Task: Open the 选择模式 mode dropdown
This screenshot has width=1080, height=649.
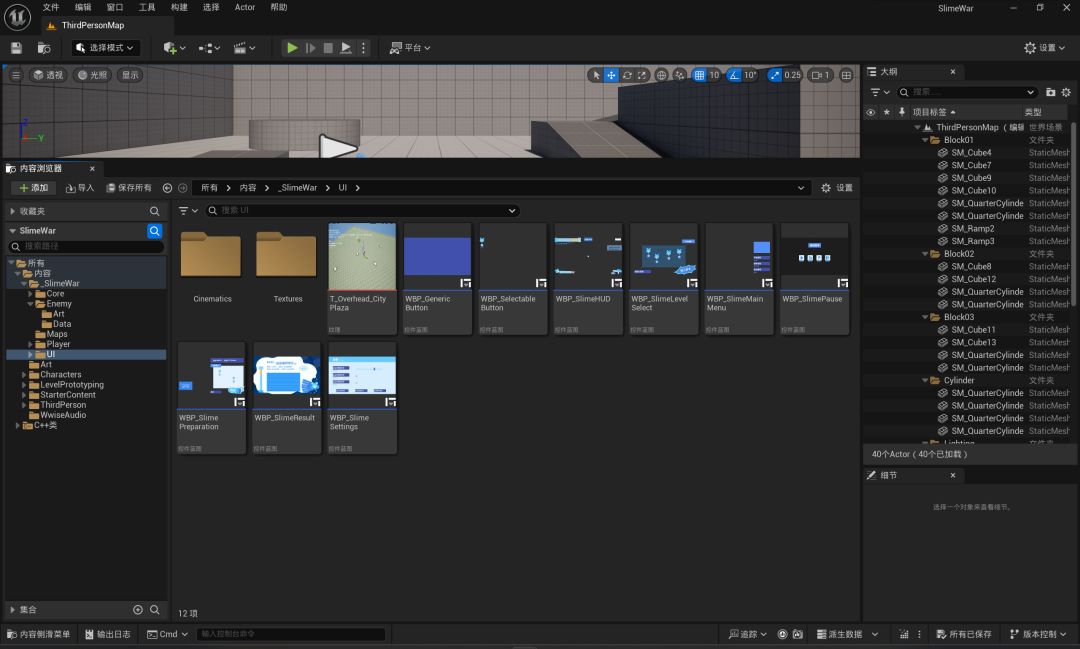Action: pyautogui.click(x=105, y=48)
